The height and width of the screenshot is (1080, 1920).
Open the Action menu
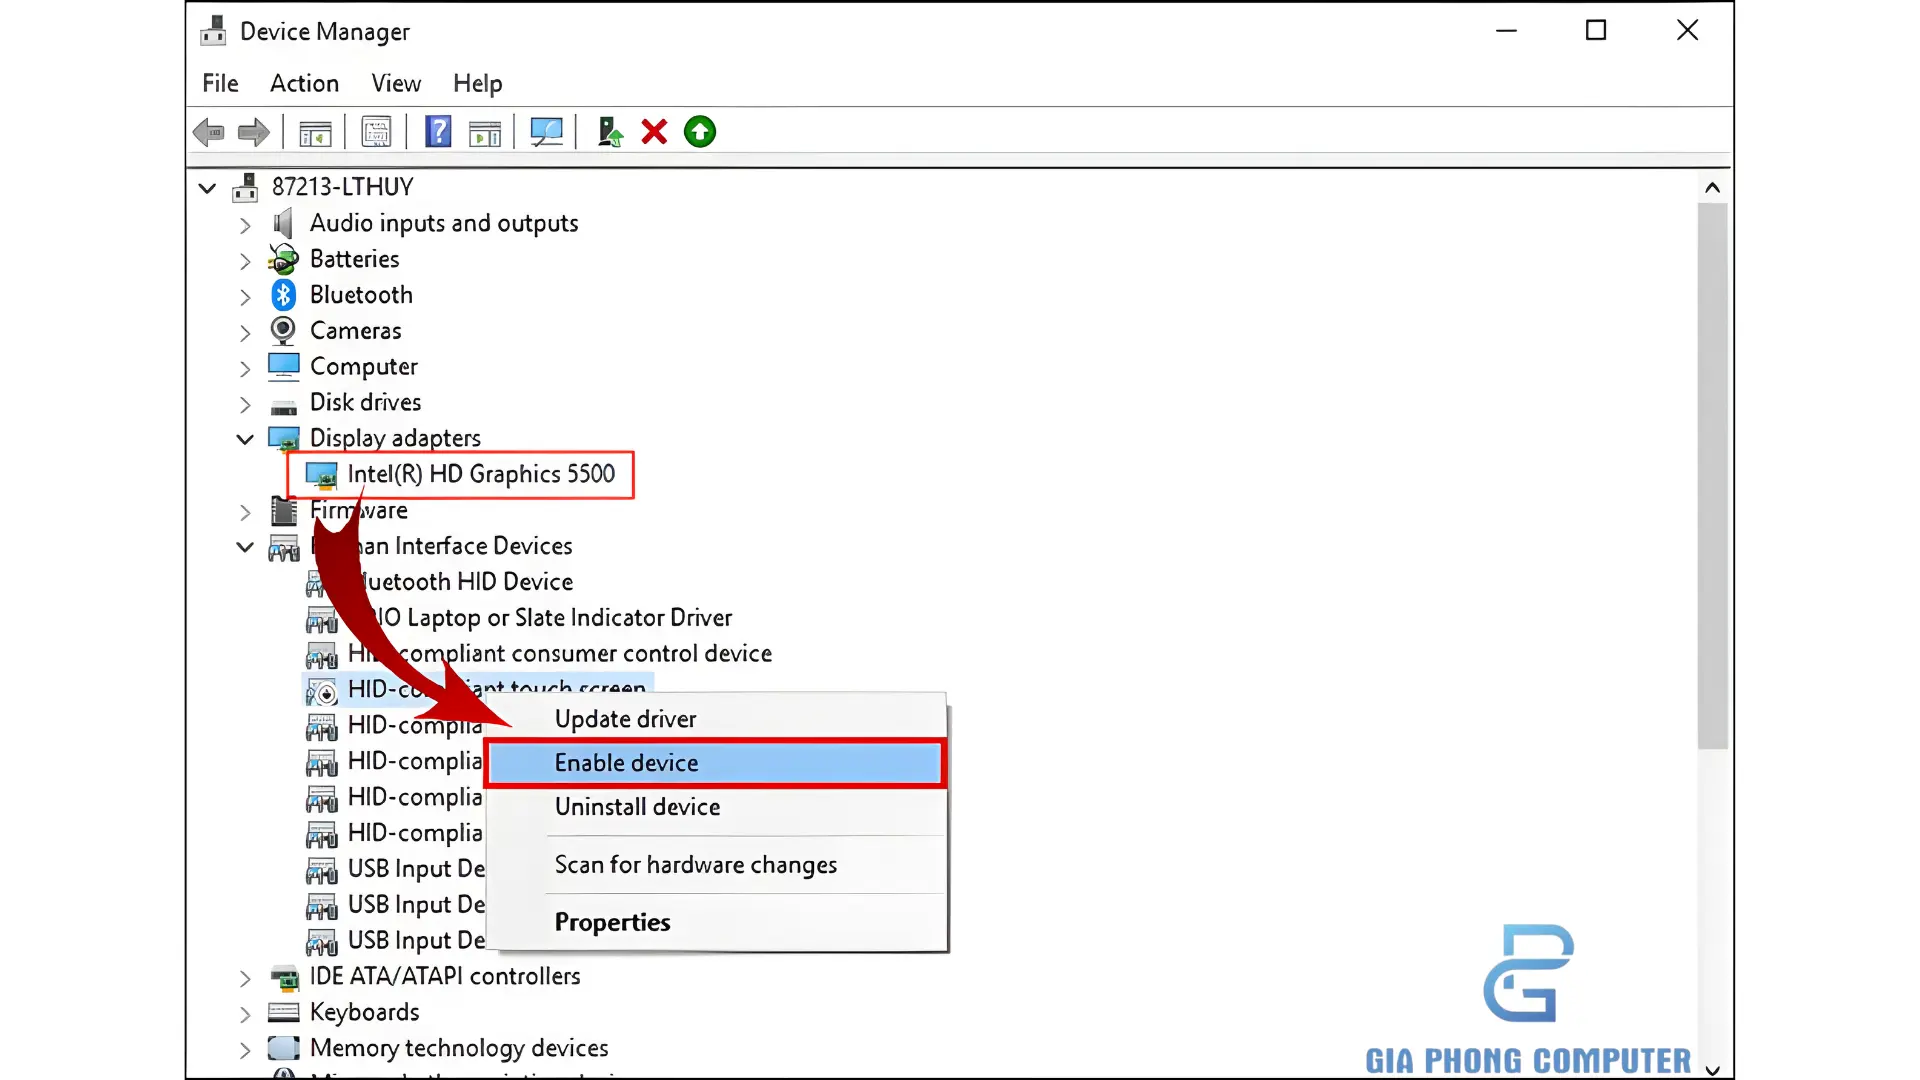[x=304, y=83]
